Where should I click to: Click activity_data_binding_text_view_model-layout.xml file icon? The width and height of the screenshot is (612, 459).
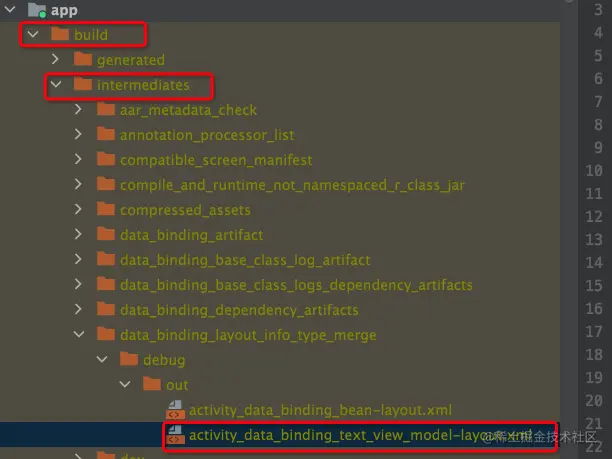175,434
